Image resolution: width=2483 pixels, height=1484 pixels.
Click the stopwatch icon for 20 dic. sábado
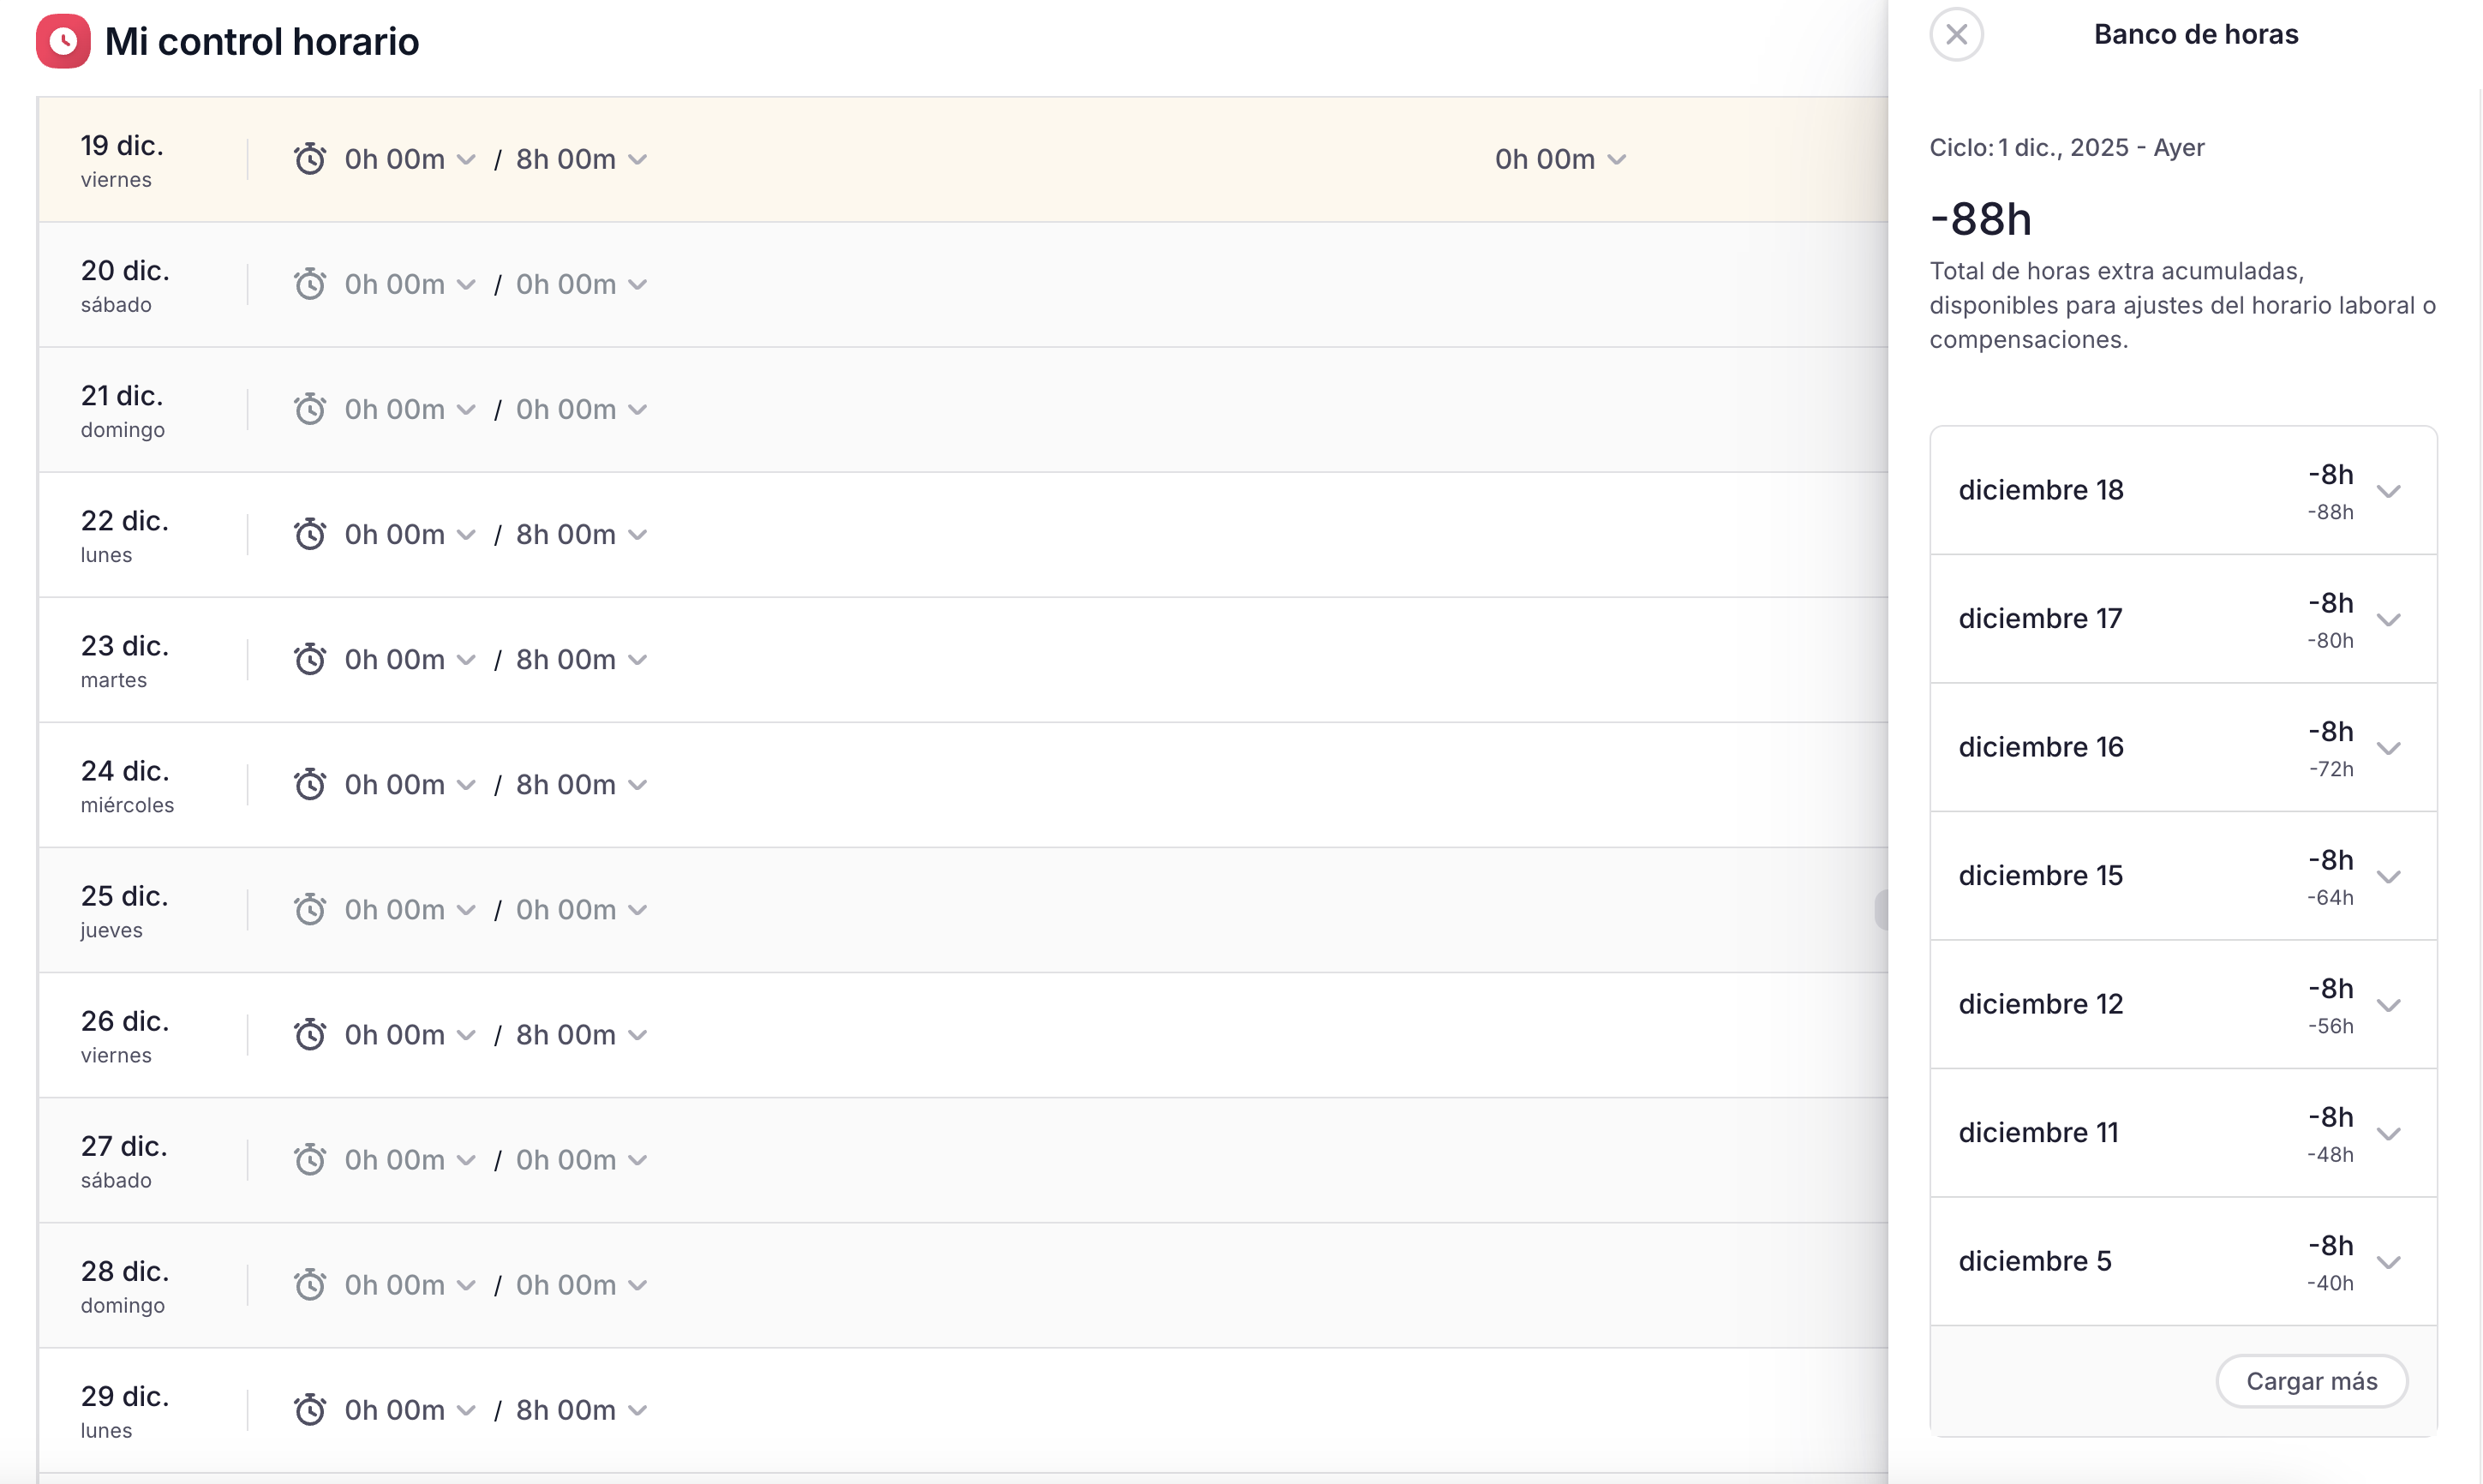pyautogui.click(x=310, y=284)
